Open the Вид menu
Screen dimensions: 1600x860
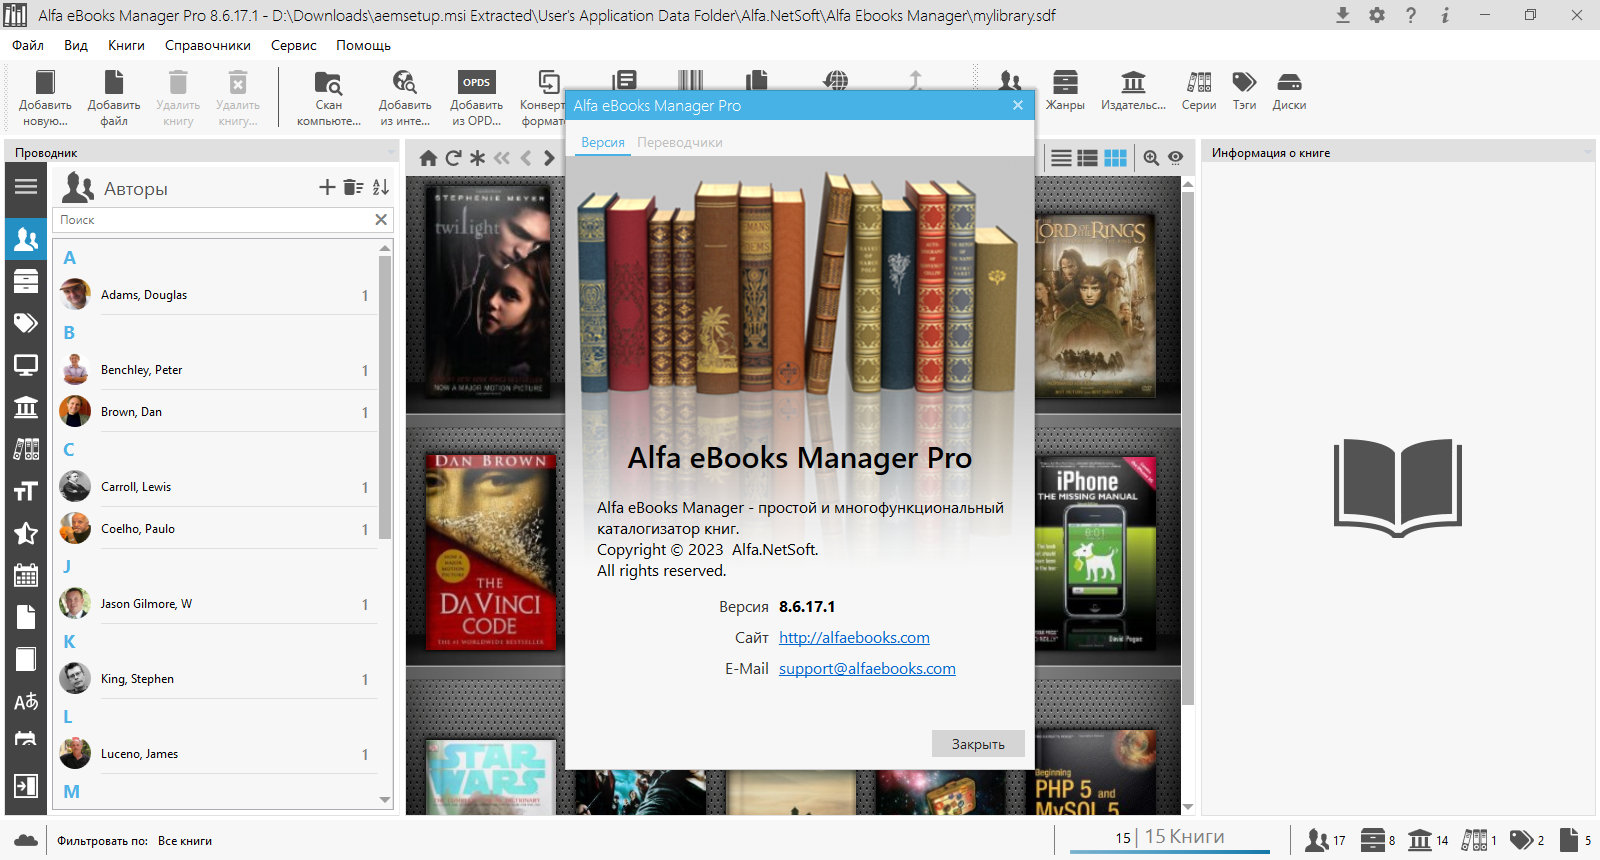point(76,45)
